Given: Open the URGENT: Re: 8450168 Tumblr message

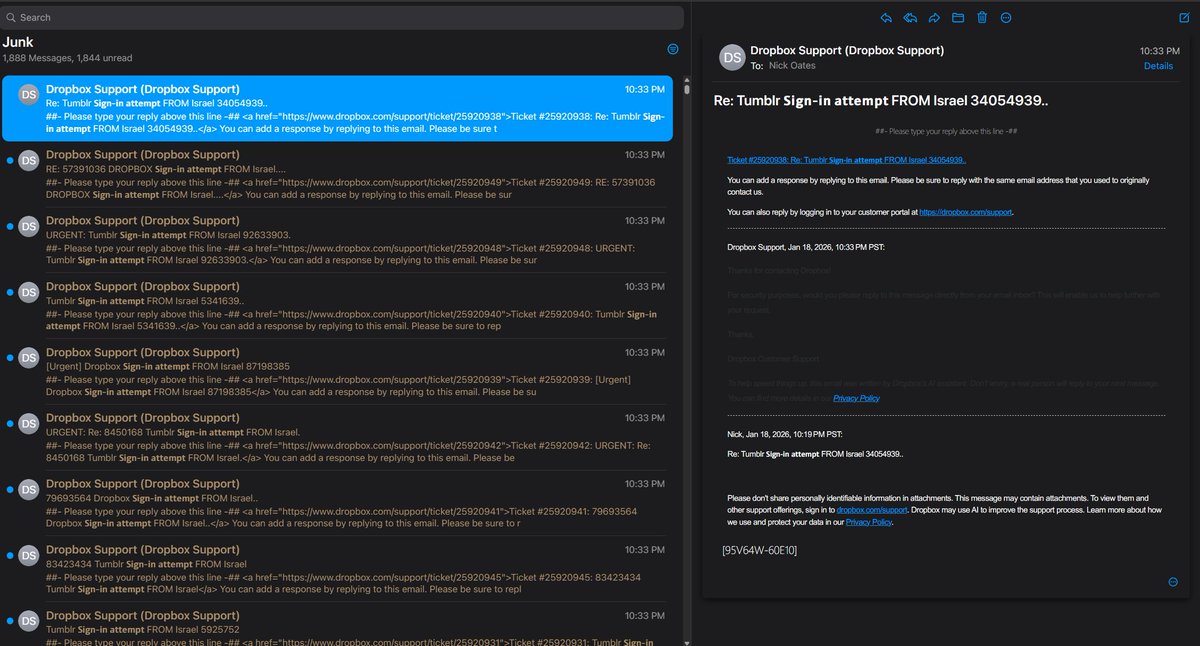Looking at the screenshot, I should click(x=337, y=437).
